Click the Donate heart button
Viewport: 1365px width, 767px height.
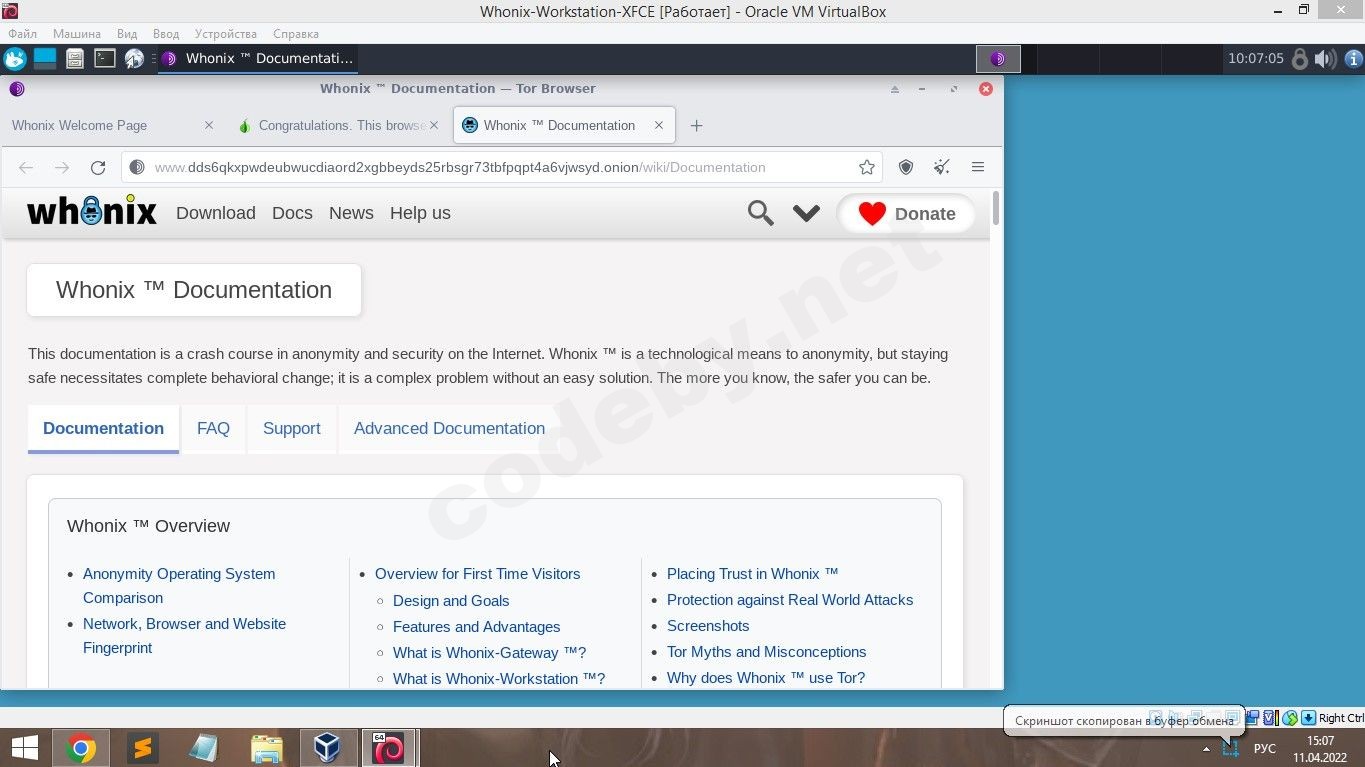point(906,213)
